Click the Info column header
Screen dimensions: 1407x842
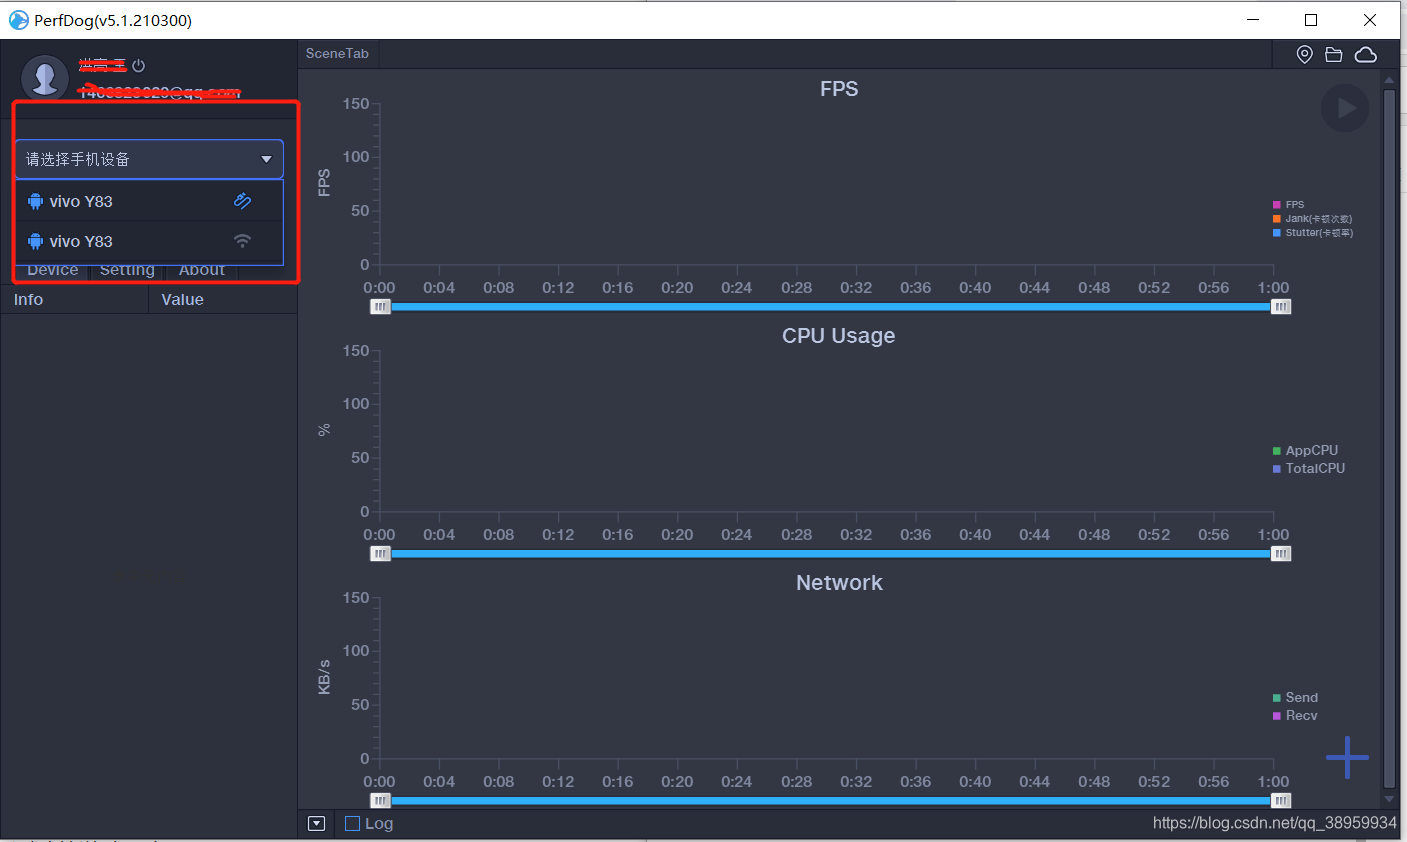(74, 299)
